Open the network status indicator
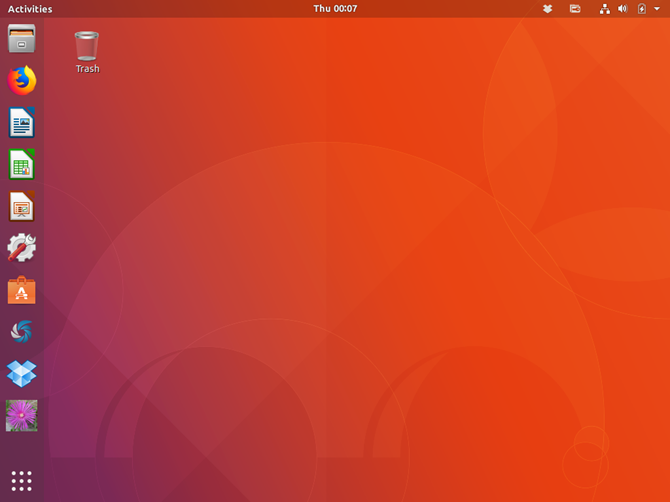670x502 pixels. coord(605,9)
